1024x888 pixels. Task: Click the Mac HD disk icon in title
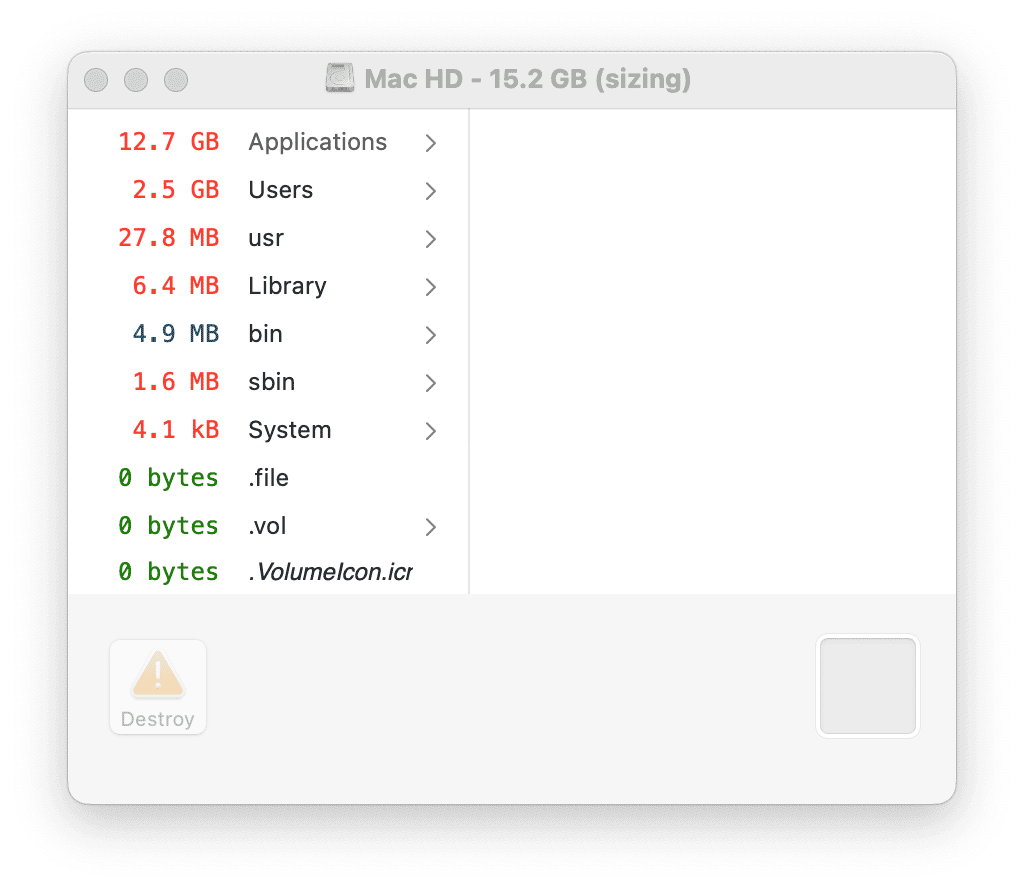click(x=340, y=78)
